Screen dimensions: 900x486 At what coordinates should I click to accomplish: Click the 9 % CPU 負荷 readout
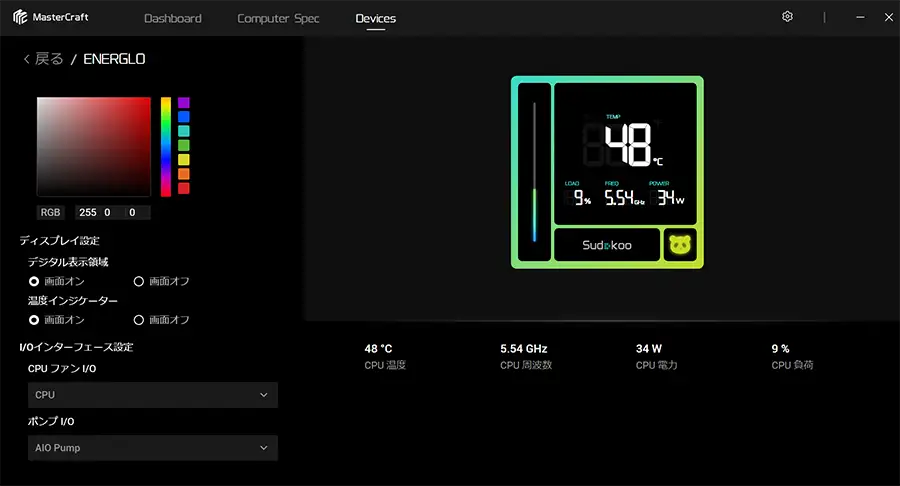pos(792,356)
